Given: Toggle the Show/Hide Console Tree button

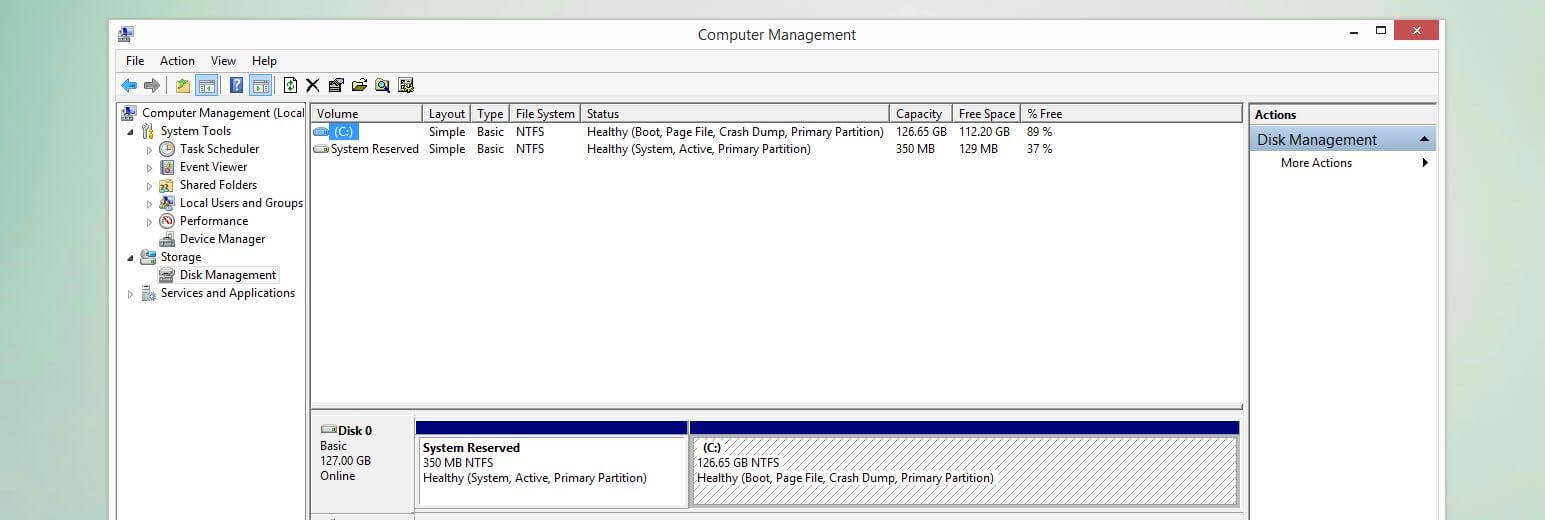Looking at the screenshot, I should pyautogui.click(x=207, y=86).
